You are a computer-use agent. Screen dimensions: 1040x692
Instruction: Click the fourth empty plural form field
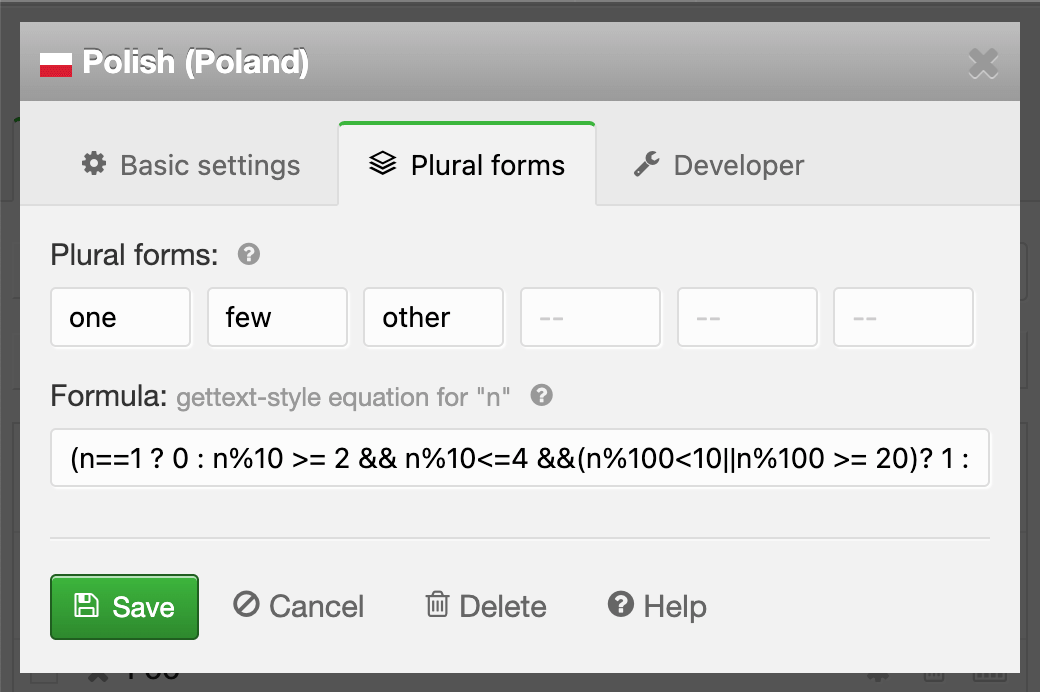coord(590,318)
